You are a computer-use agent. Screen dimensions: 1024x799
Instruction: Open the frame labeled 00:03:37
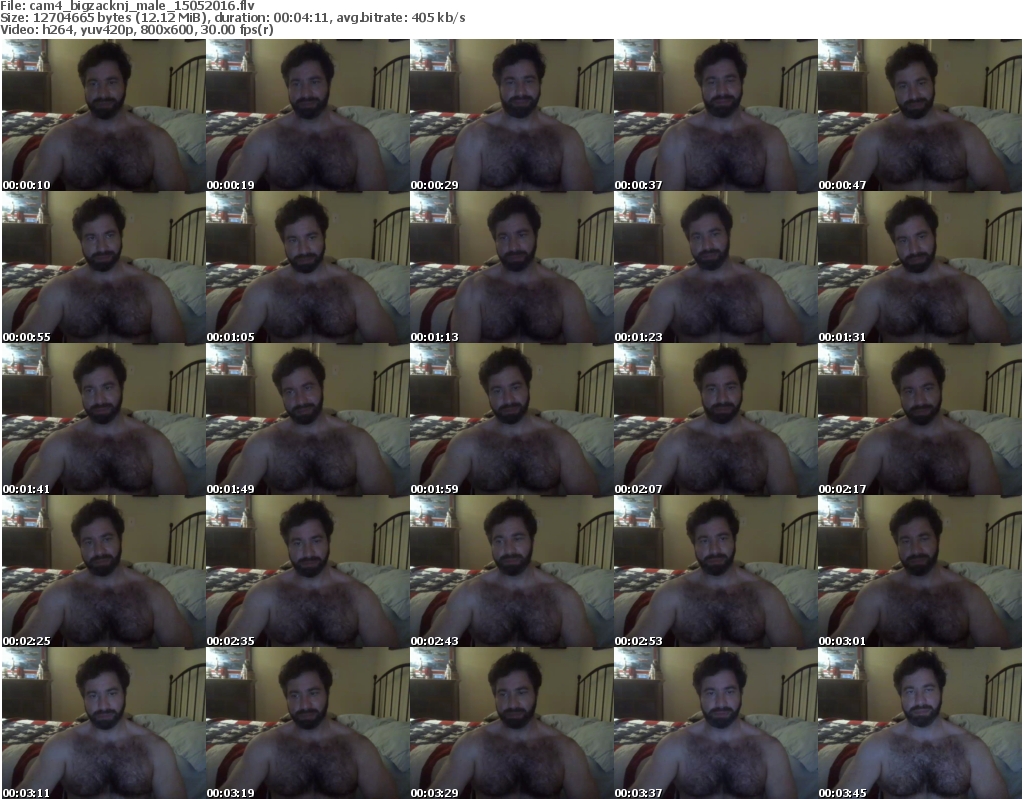716,723
